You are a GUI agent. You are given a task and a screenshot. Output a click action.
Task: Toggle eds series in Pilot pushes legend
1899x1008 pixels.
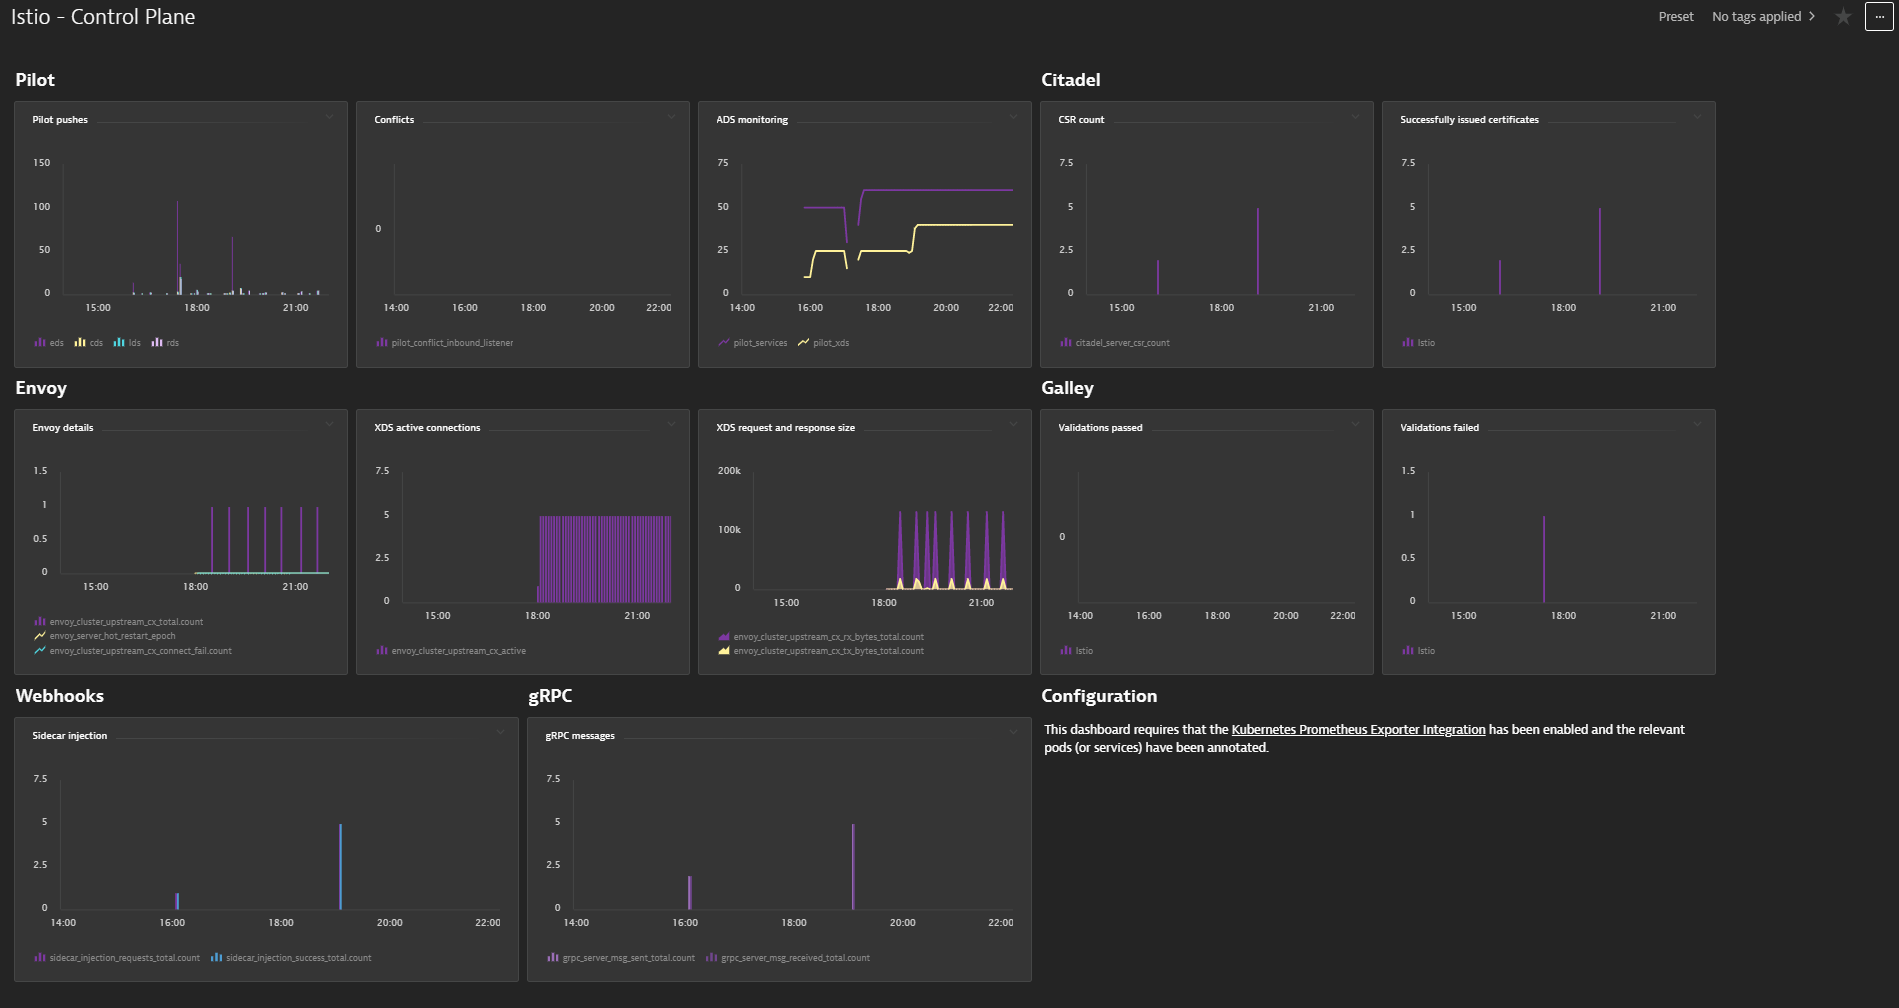pyautogui.click(x=49, y=343)
